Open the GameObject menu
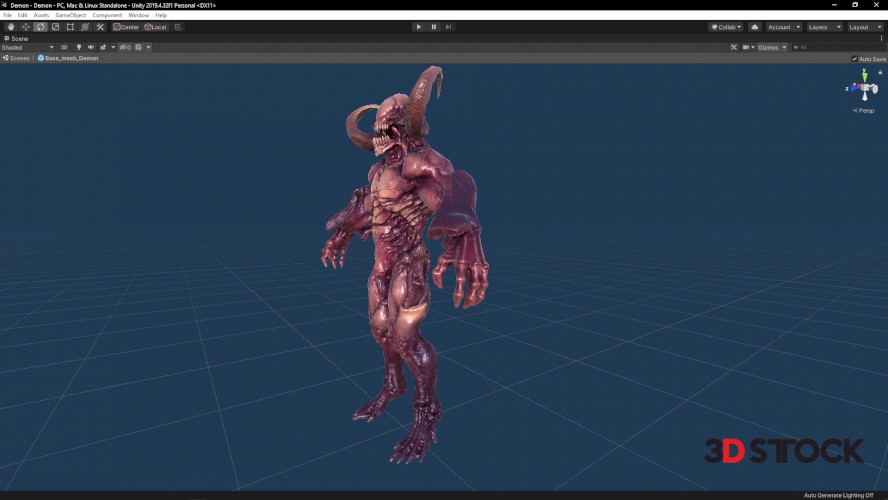This screenshot has width=888, height=500. 71,15
